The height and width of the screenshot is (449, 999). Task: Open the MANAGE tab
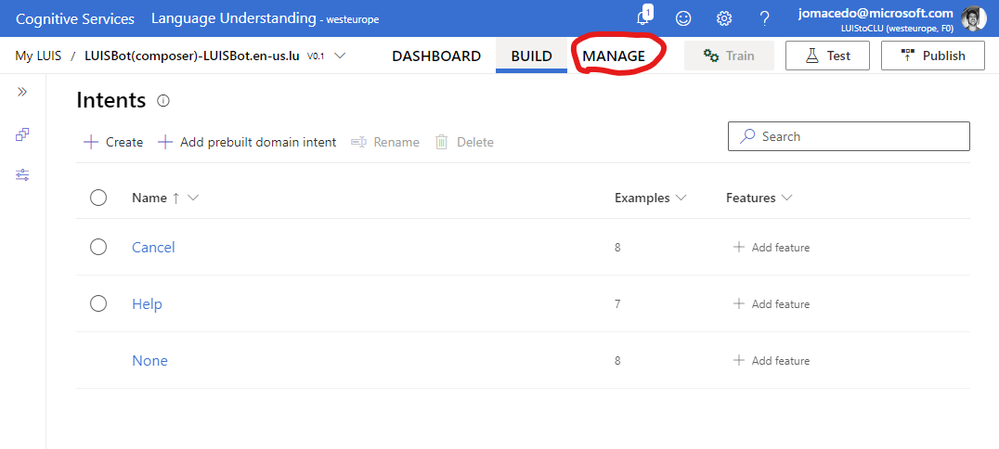[614, 56]
